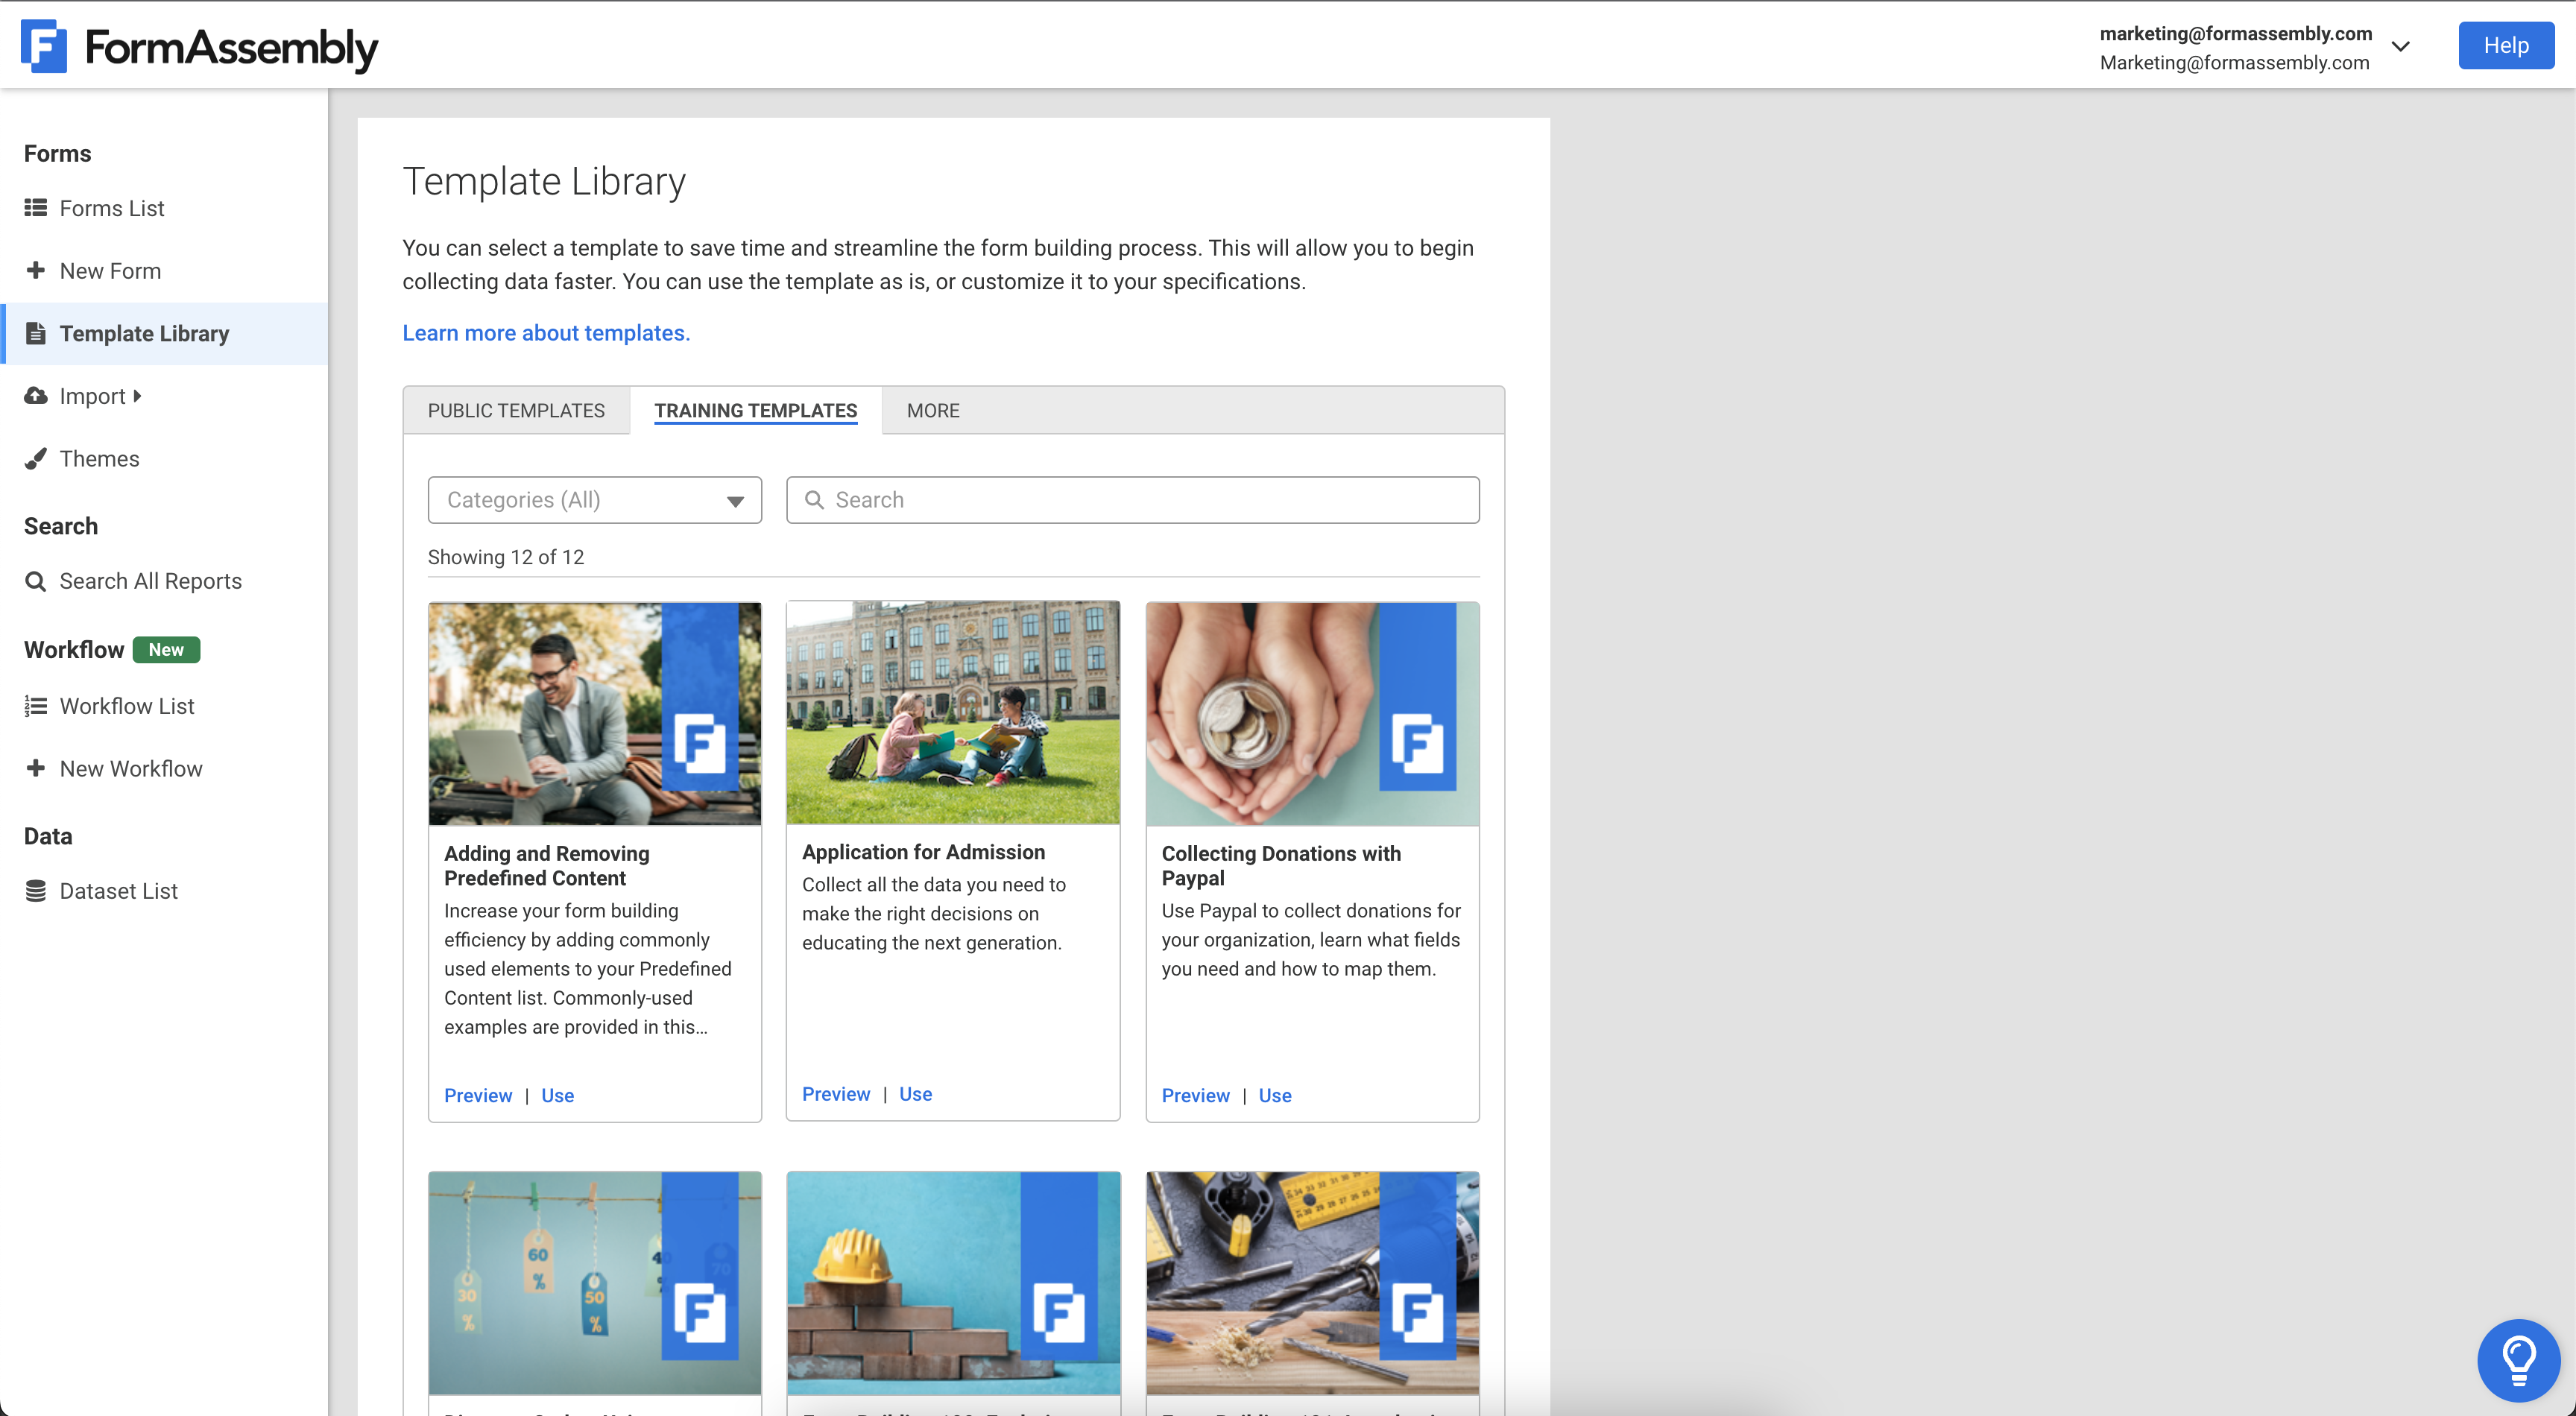This screenshot has width=2576, height=1416.
Task: Open Themes with the brush icon
Action: (36, 458)
